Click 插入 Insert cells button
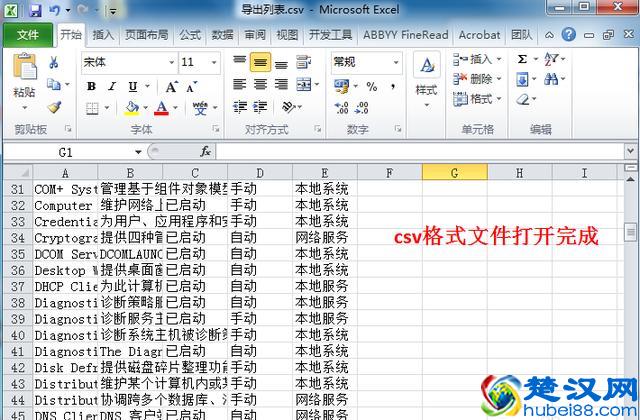The height and width of the screenshot is (420, 640). [x=476, y=59]
